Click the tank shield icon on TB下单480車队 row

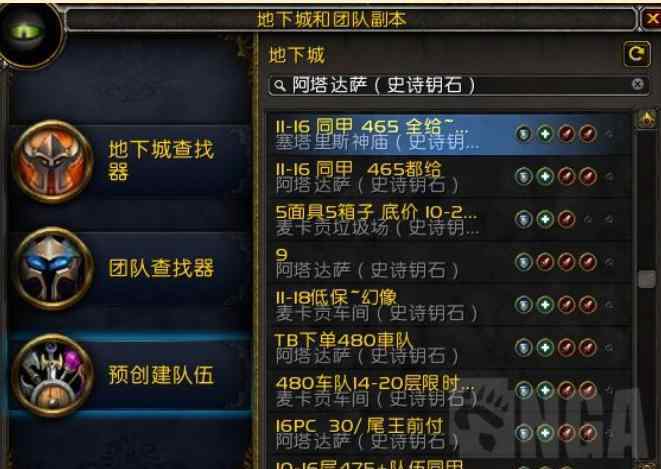[x=524, y=348]
